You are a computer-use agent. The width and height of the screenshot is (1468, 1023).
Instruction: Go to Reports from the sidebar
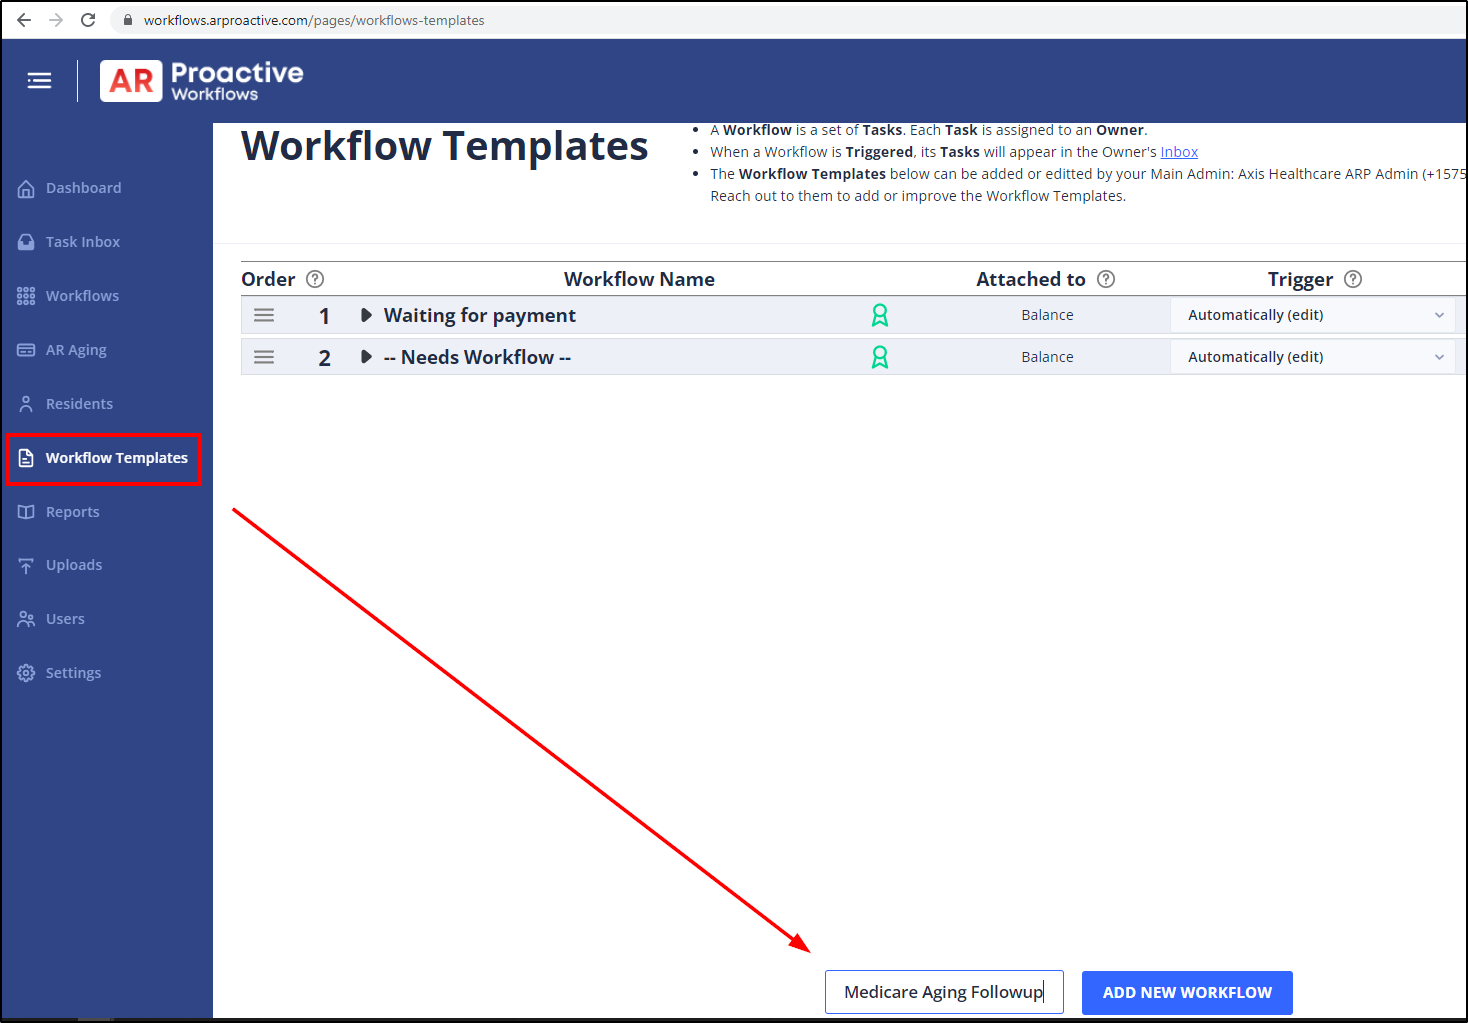point(72,511)
